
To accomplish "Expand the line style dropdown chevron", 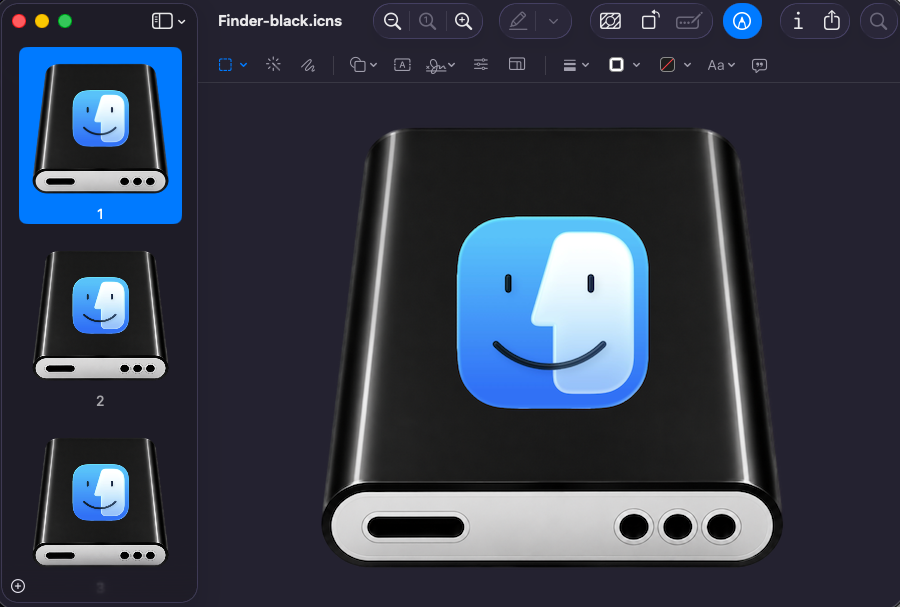I will pyautogui.click(x=585, y=65).
